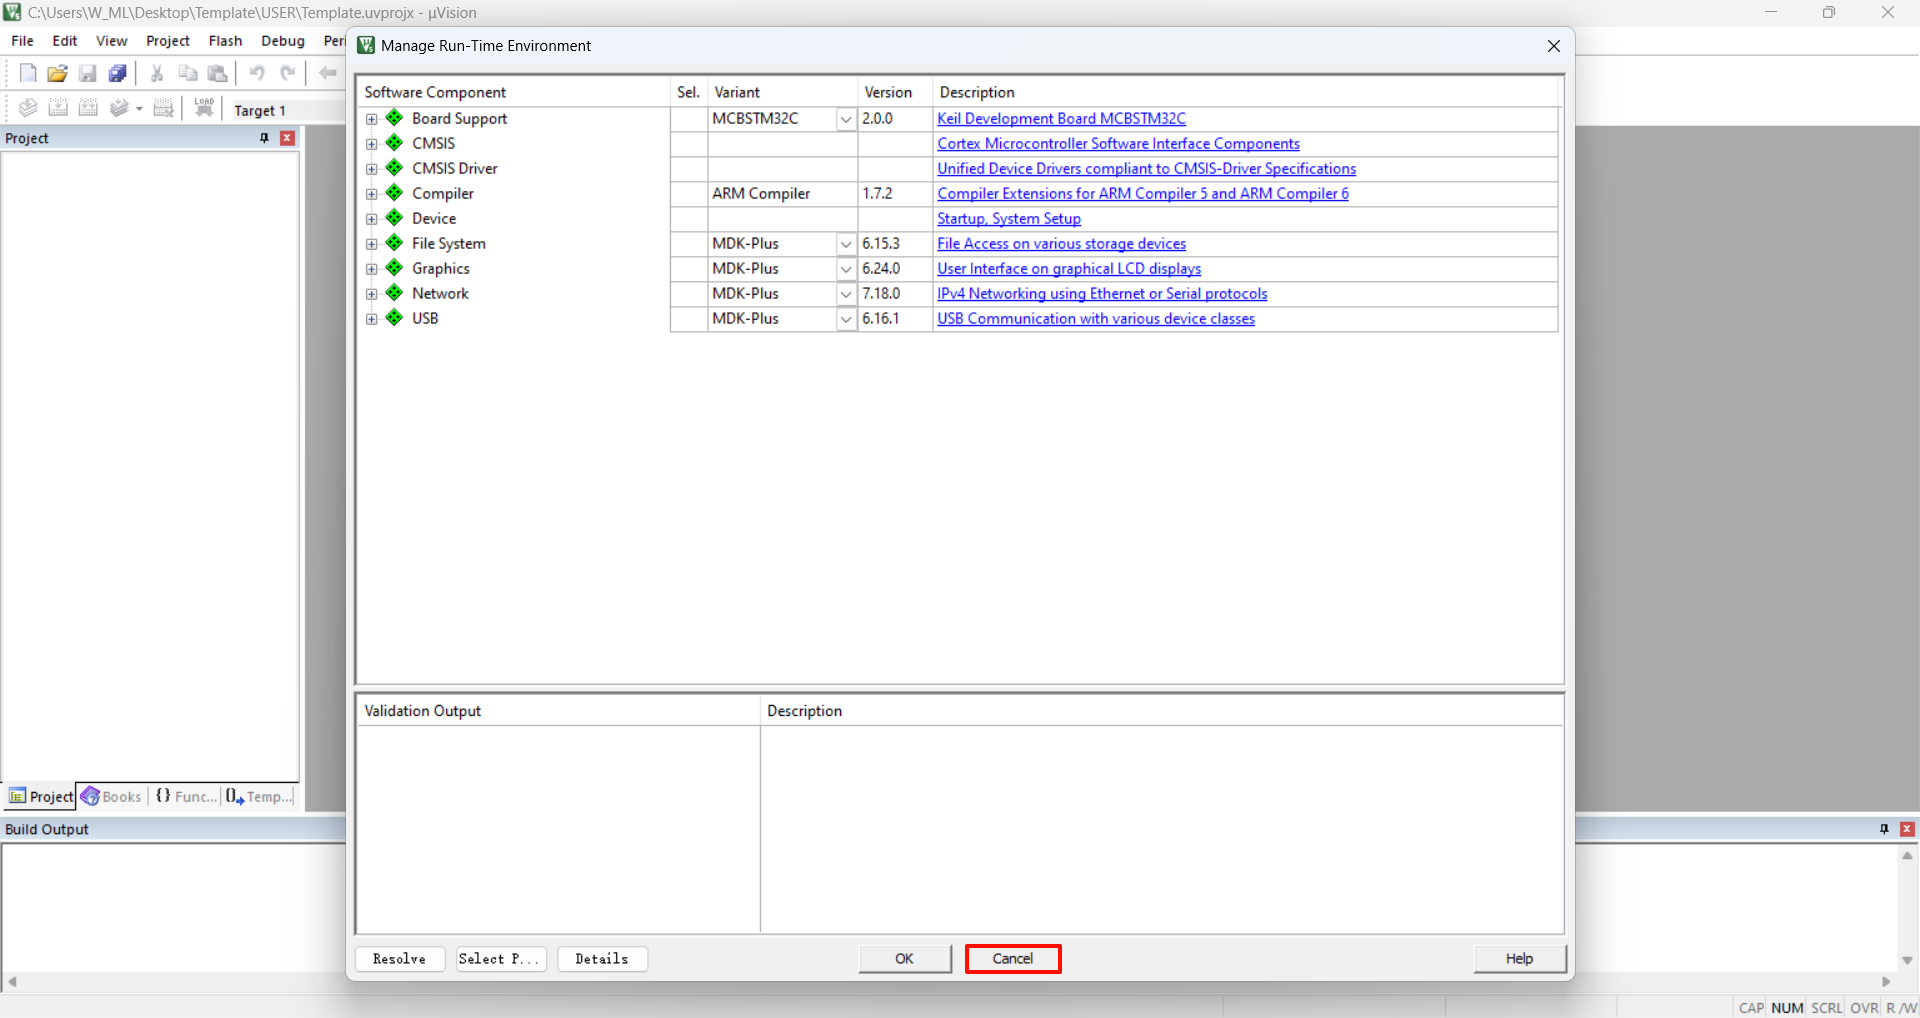
Task: Expand the CMSIS Driver node
Action: pyautogui.click(x=372, y=169)
